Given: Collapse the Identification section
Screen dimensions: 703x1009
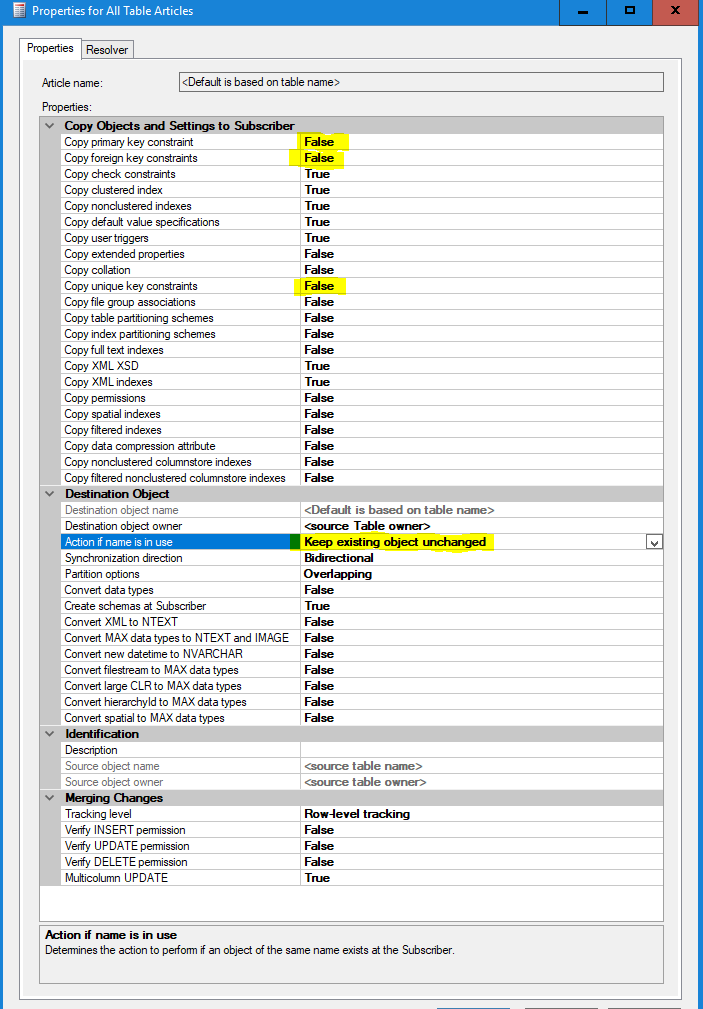Looking at the screenshot, I should (50, 734).
